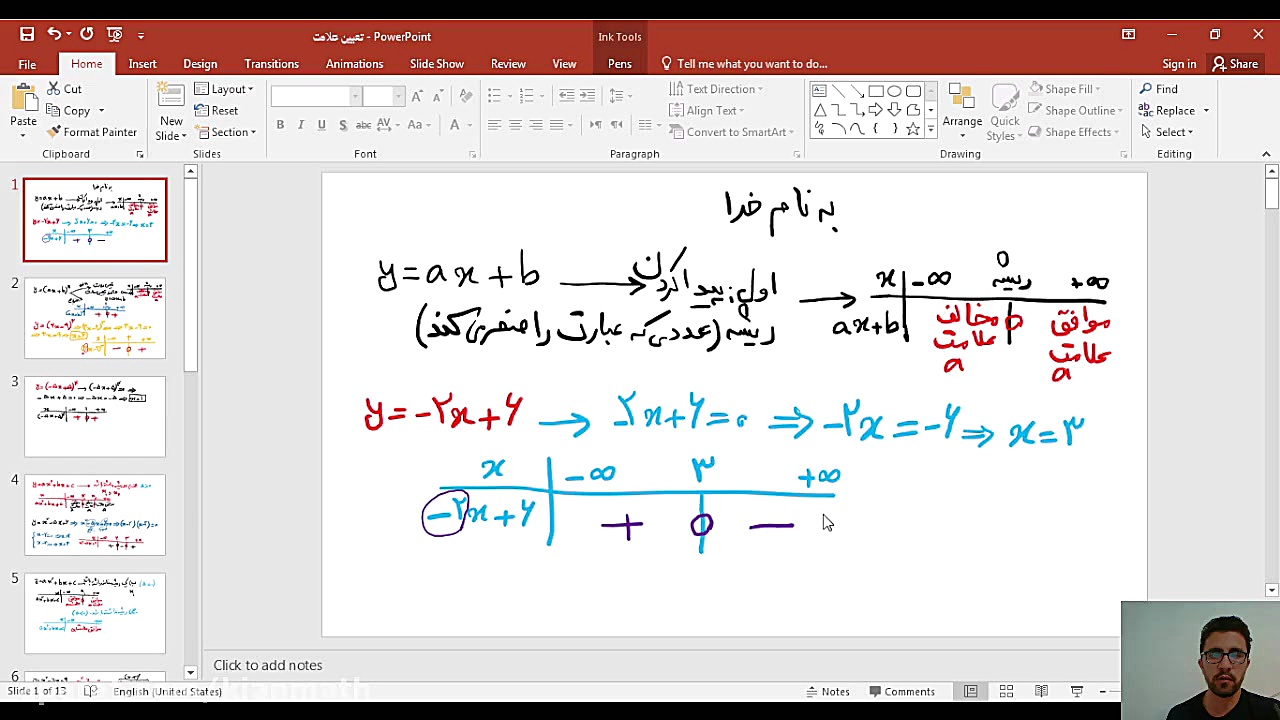
Task: Increase the font size
Action: click(x=418, y=96)
